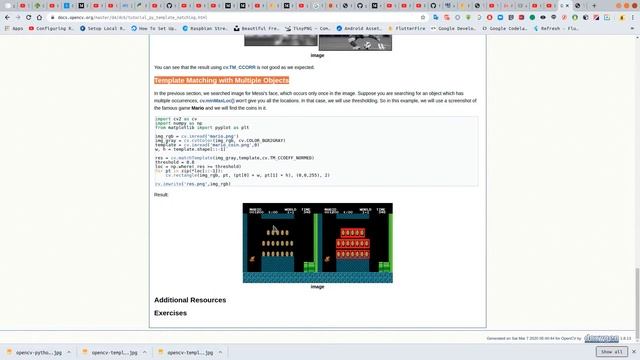This screenshot has width=640, height=360.
Task: Expand options for the last opencv-templ...jpg download
Action: pyautogui.click(x=220, y=352)
